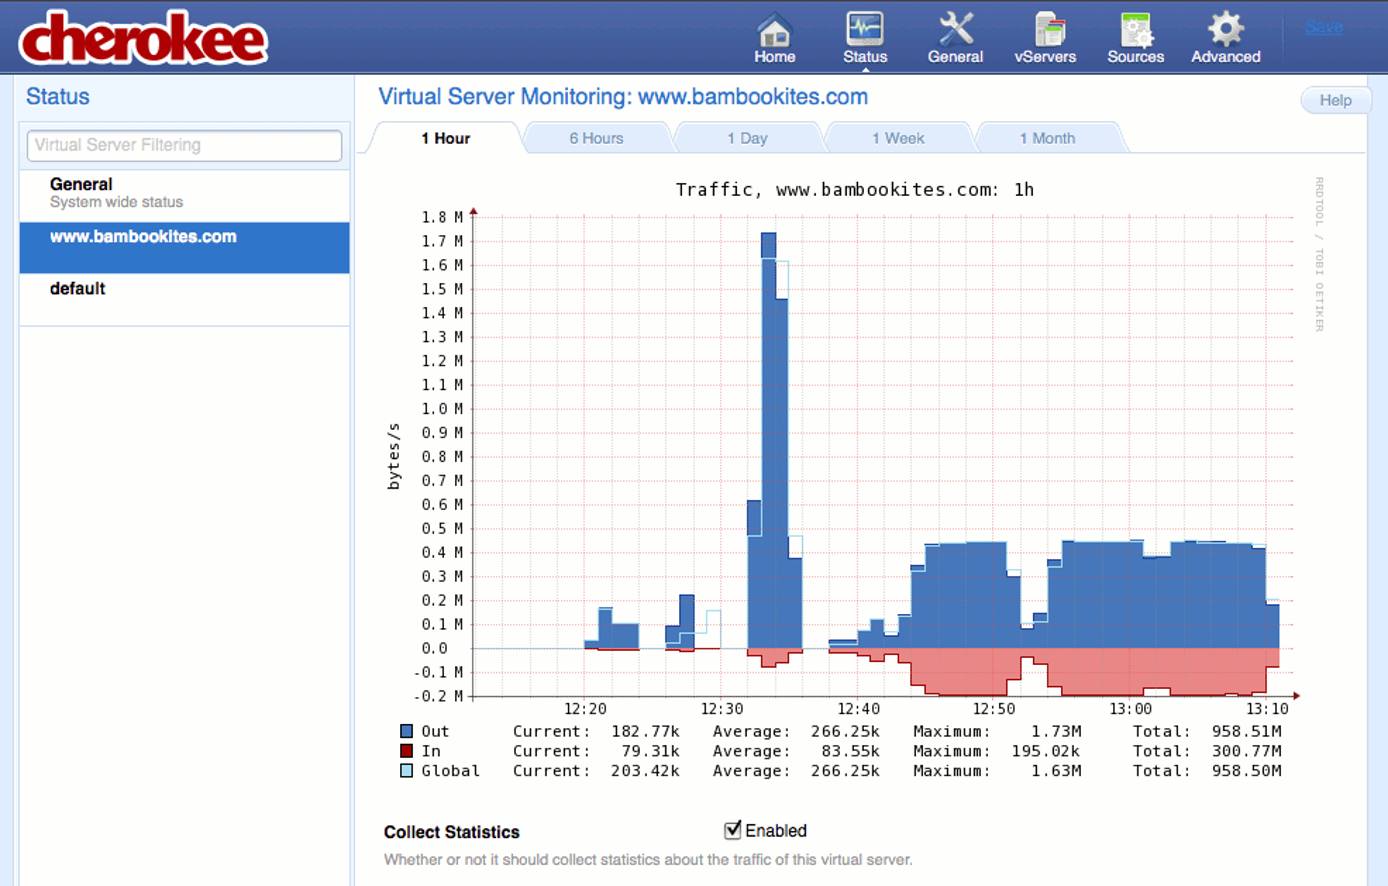Click the Cherokee logo
Viewport: 1388px width, 886px height.
[143, 38]
